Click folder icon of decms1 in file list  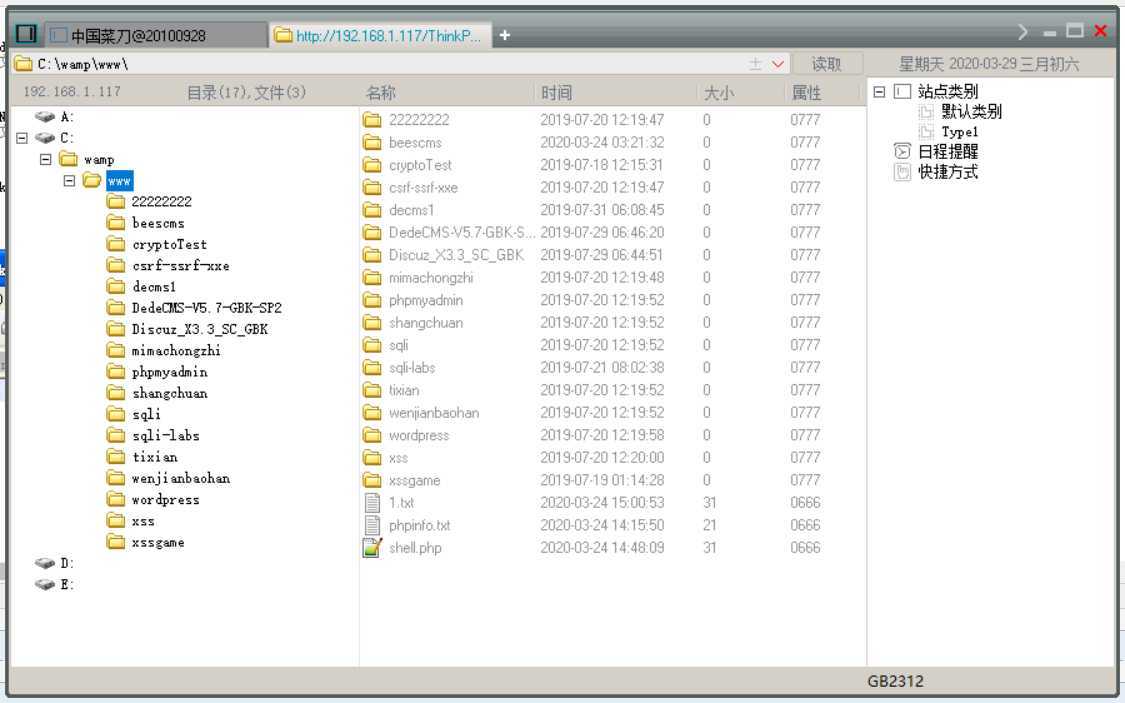click(x=372, y=210)
